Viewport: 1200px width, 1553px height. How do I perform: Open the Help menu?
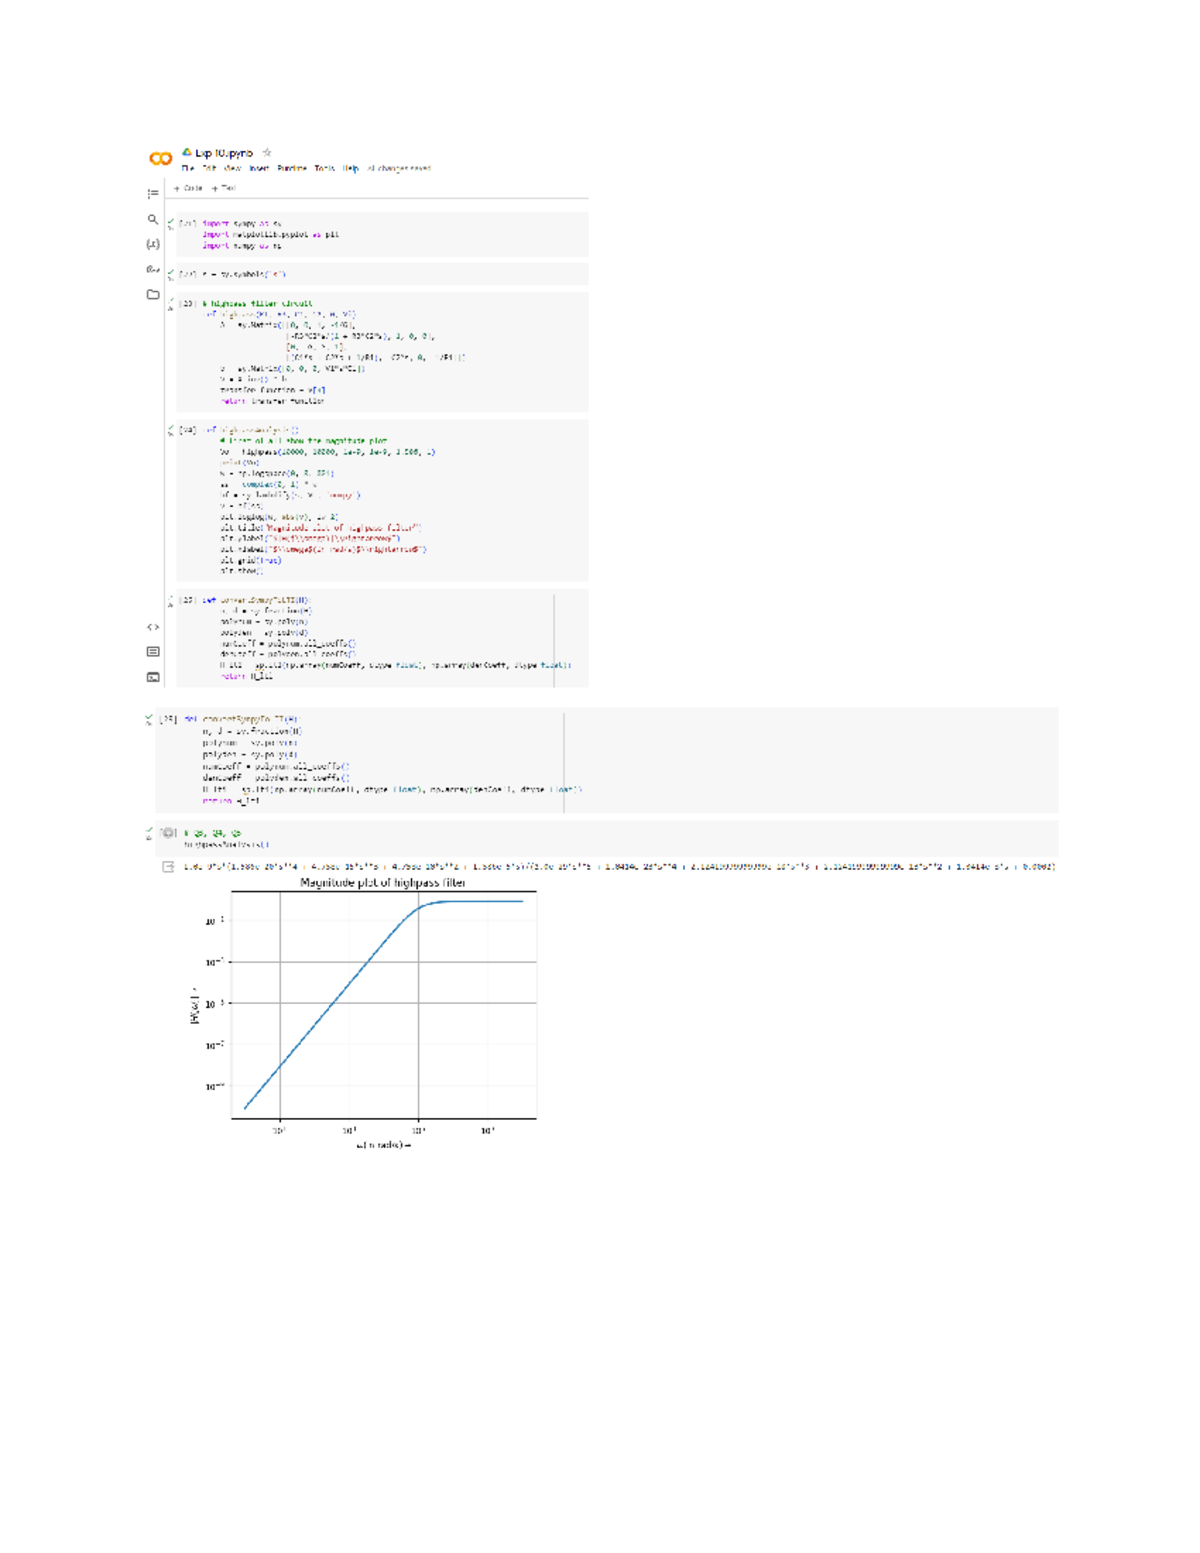click(351, 168)
